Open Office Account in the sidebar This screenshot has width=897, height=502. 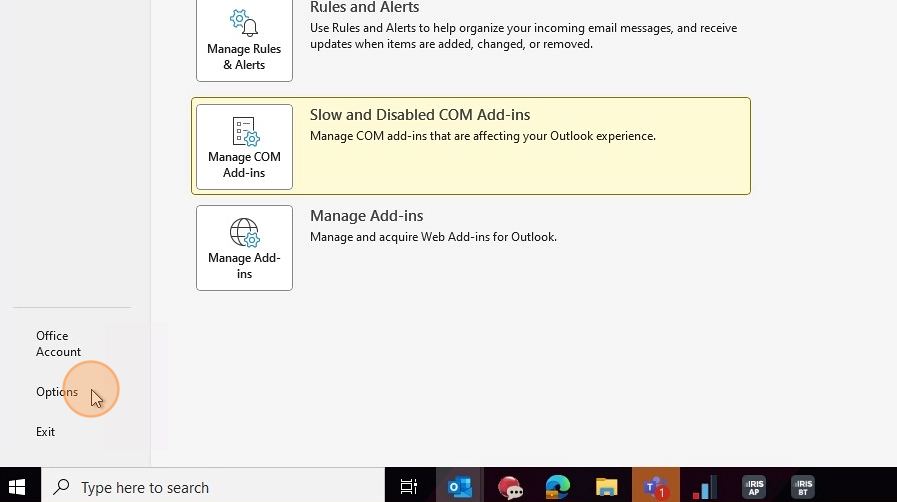[58, 344]
